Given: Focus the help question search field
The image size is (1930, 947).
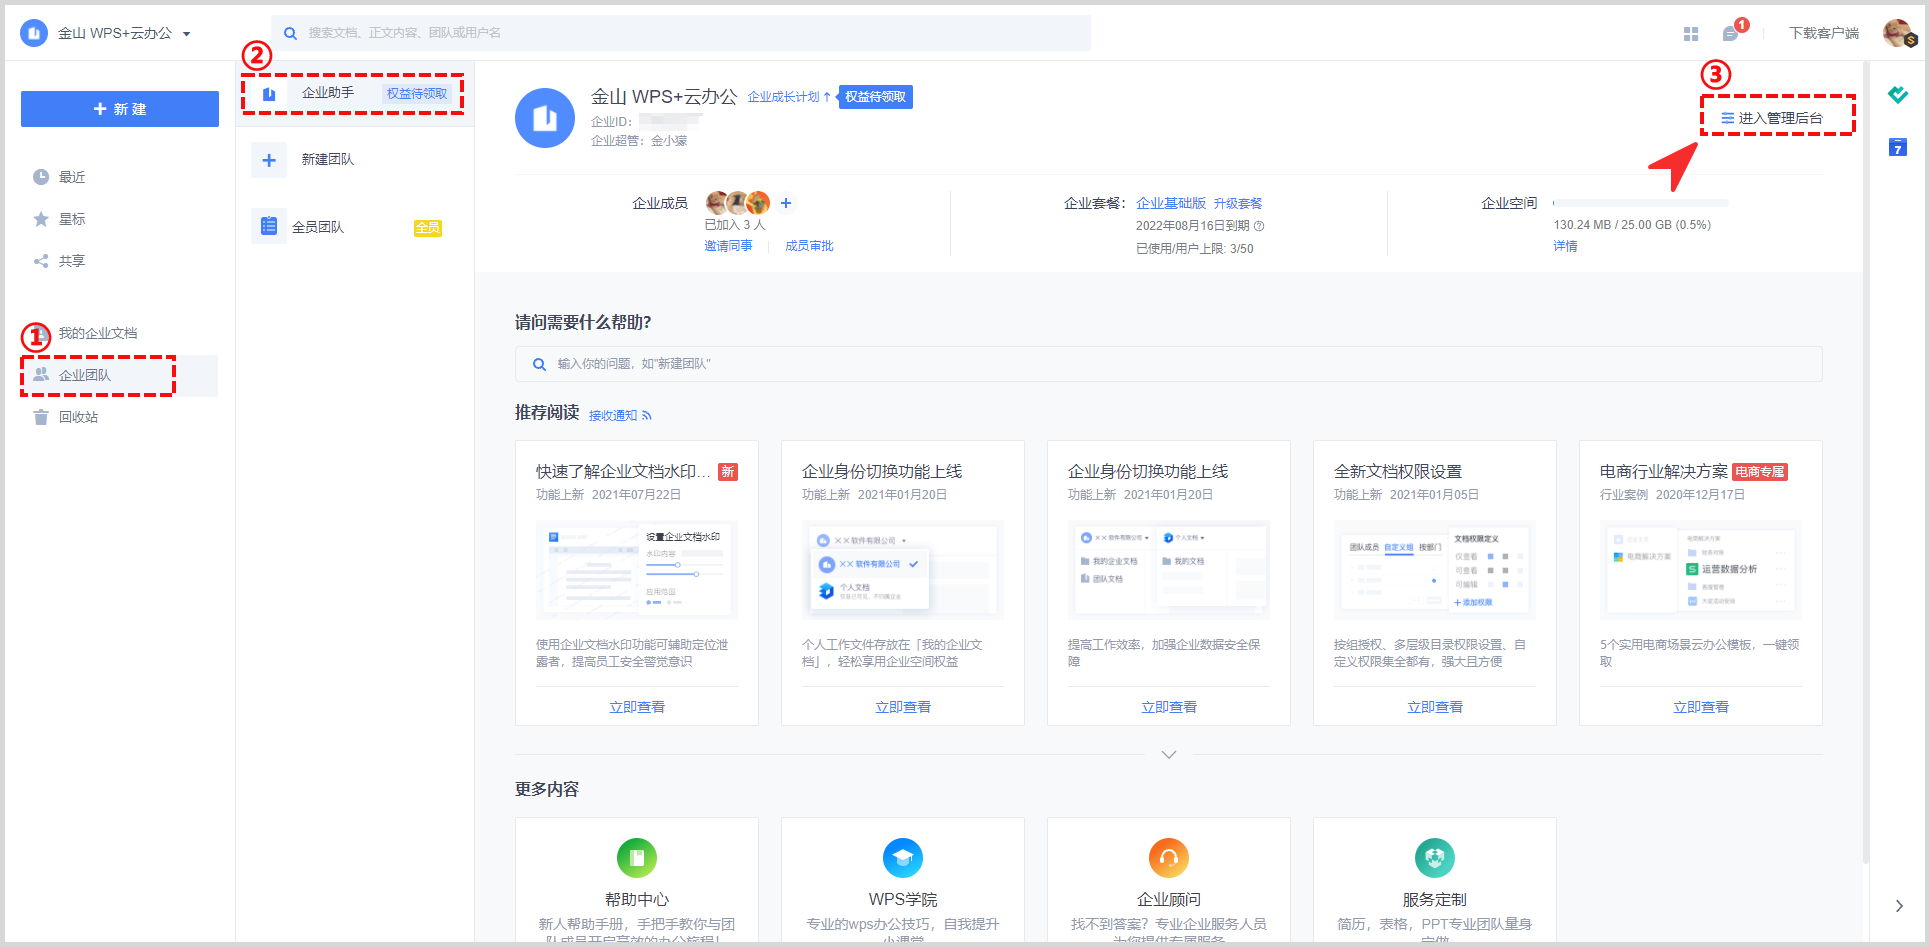Looking at the screenshot, I should pyautogui.click(x=1168, y=364).
